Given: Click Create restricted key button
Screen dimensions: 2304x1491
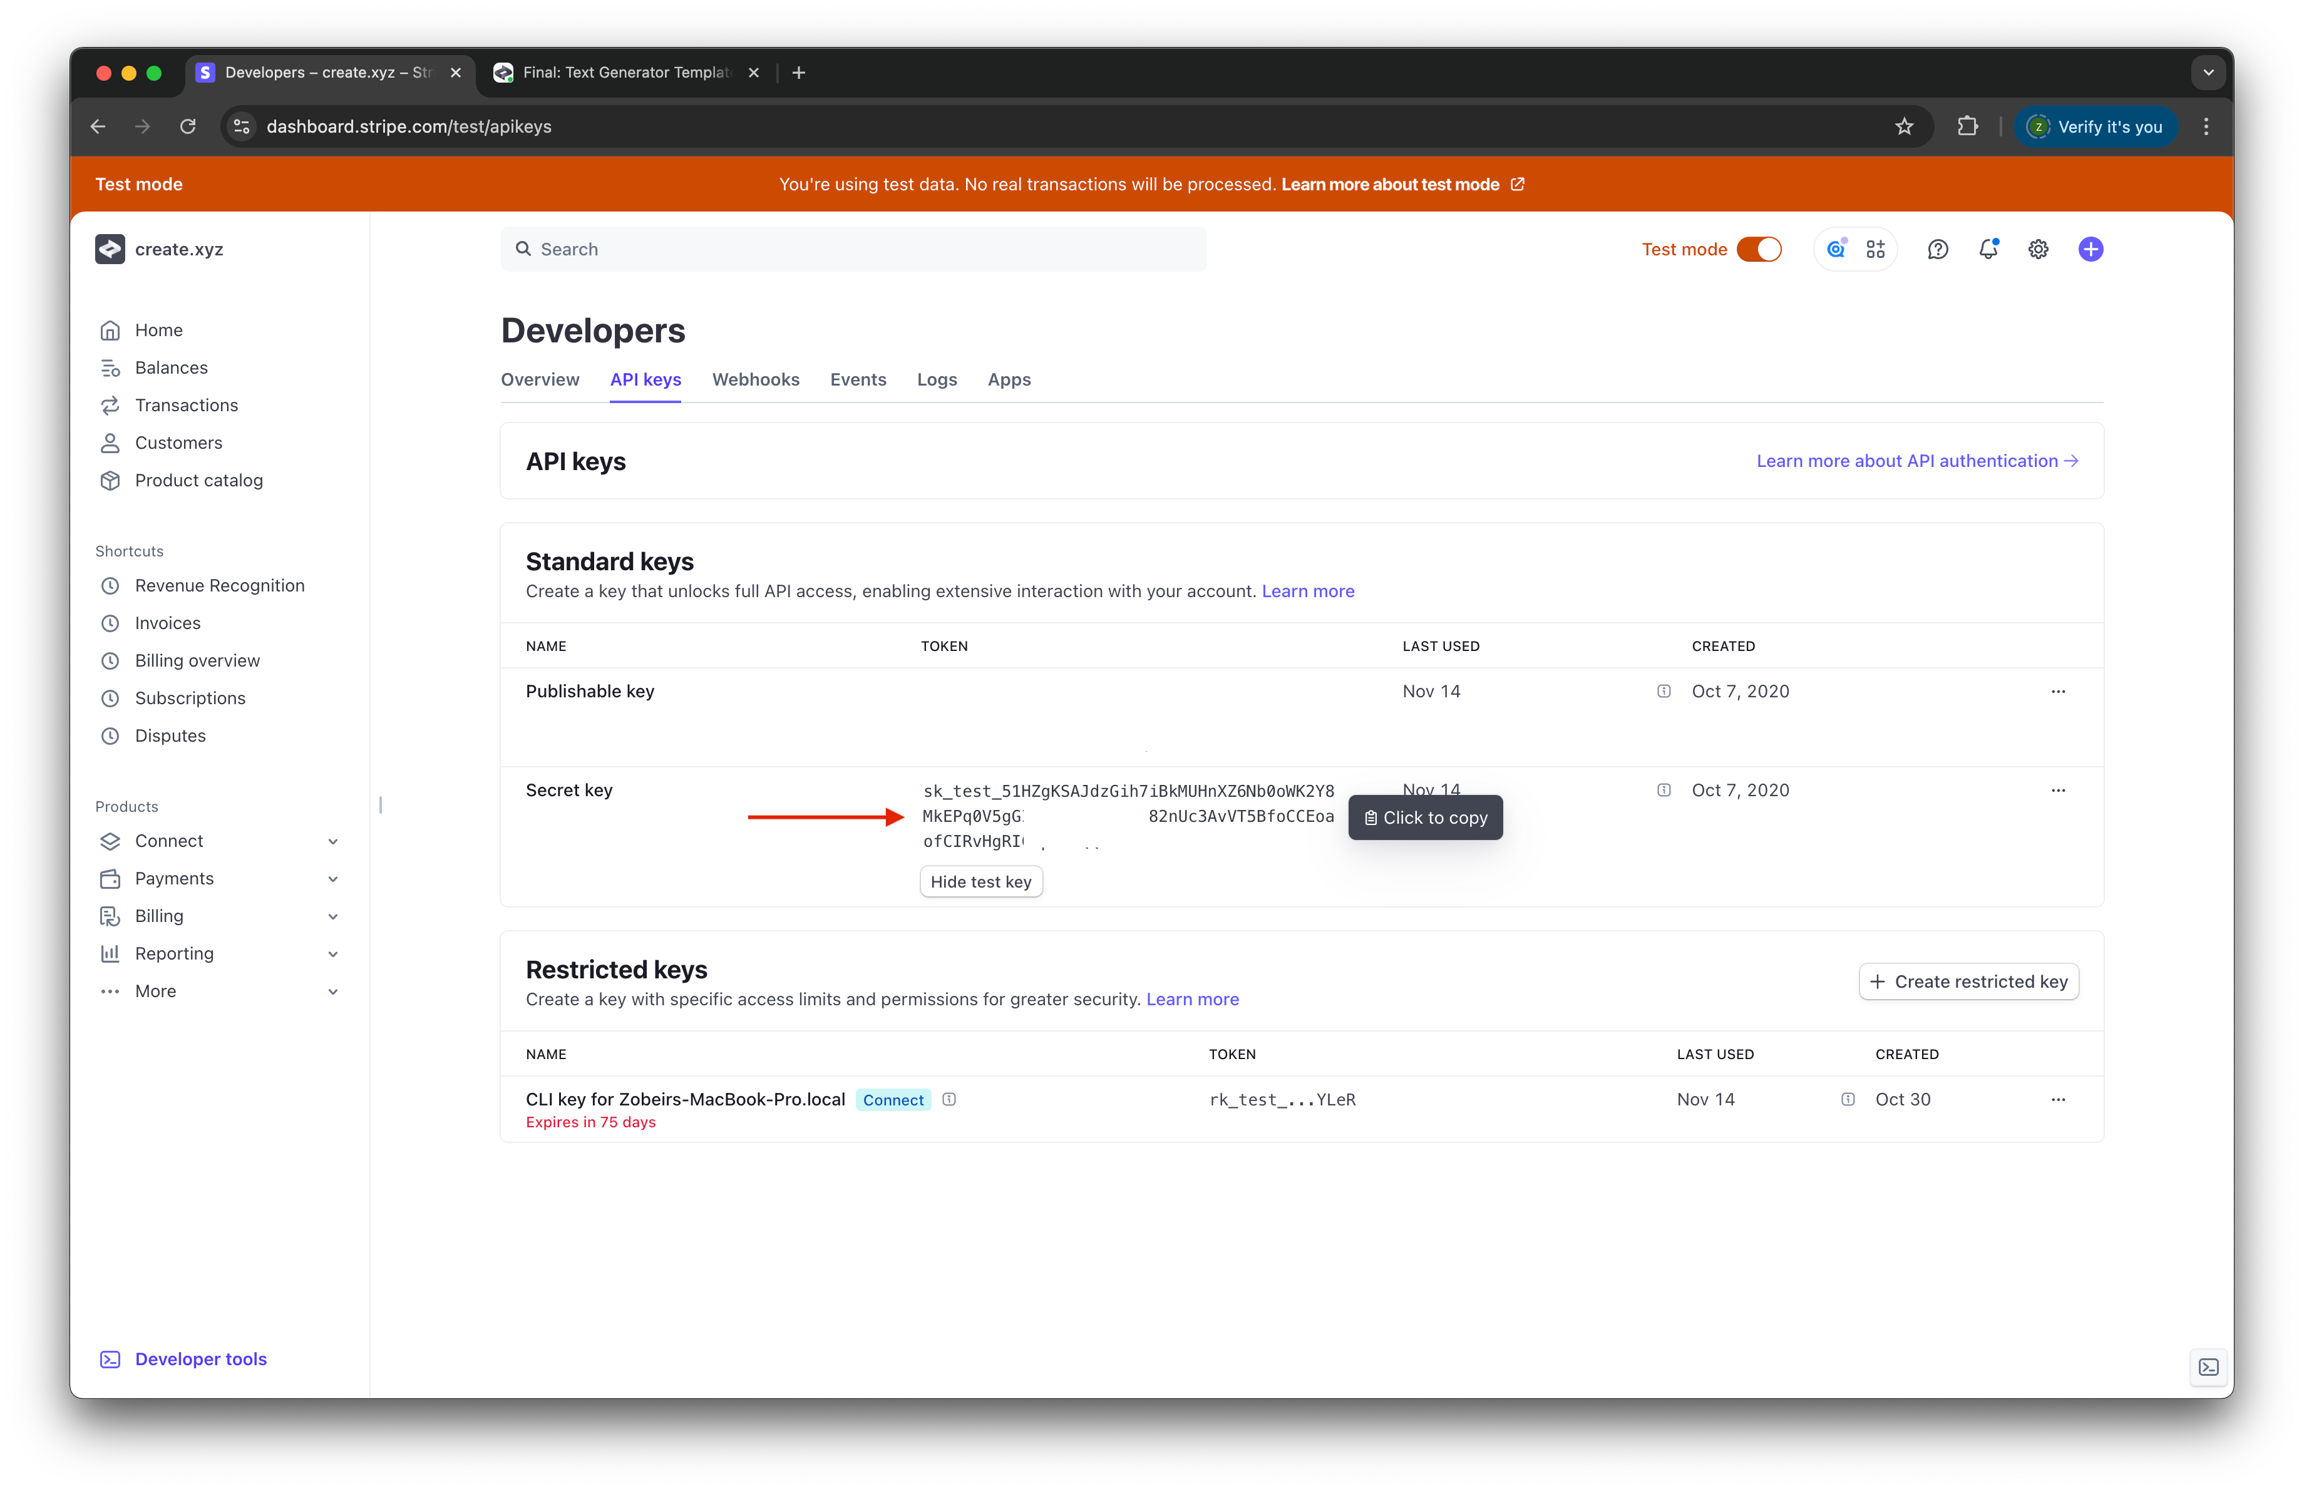Looking at the screenshot, I should [1968, 981].
